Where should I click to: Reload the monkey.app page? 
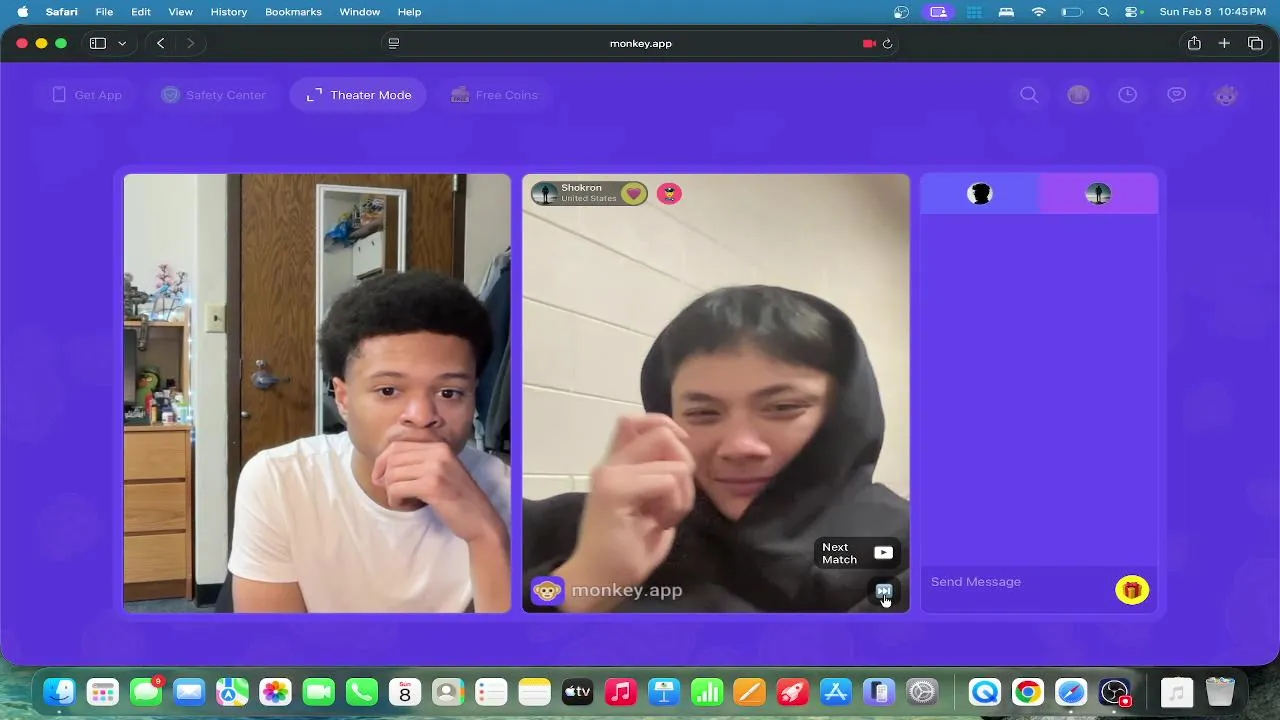pyautogui.click(x=887, y=43)
